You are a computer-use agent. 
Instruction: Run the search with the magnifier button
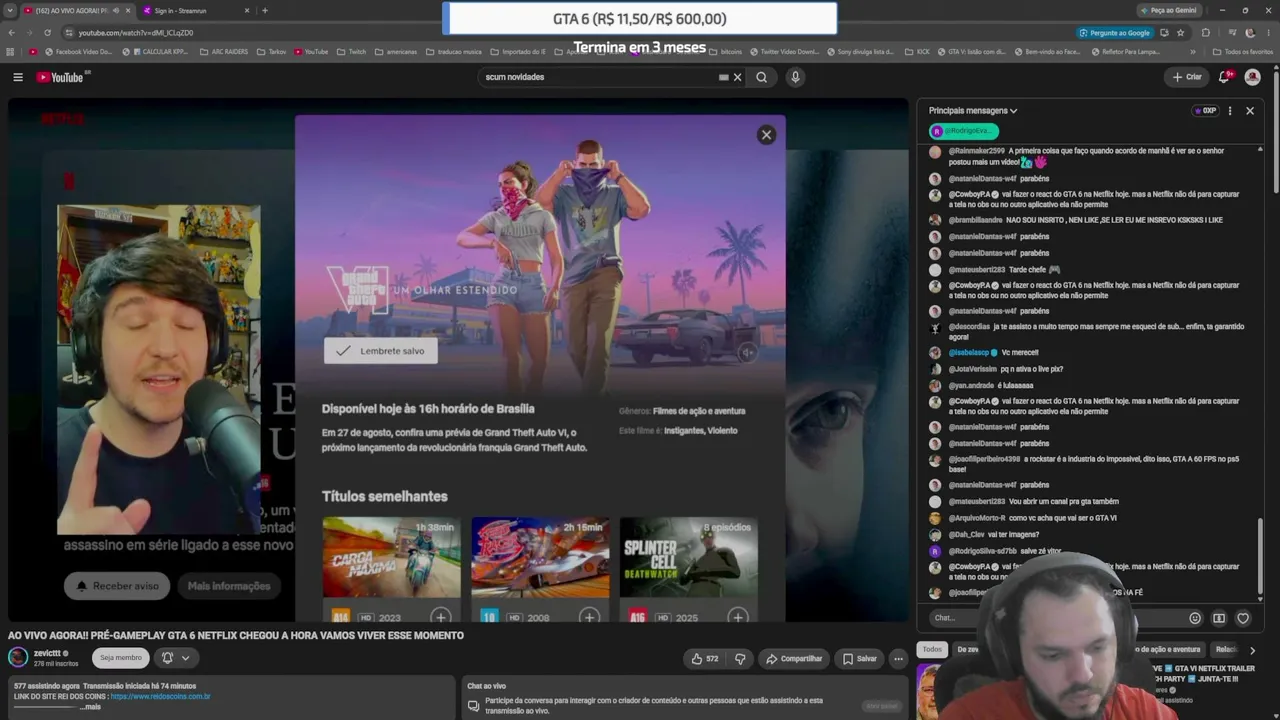click(762, 77)
